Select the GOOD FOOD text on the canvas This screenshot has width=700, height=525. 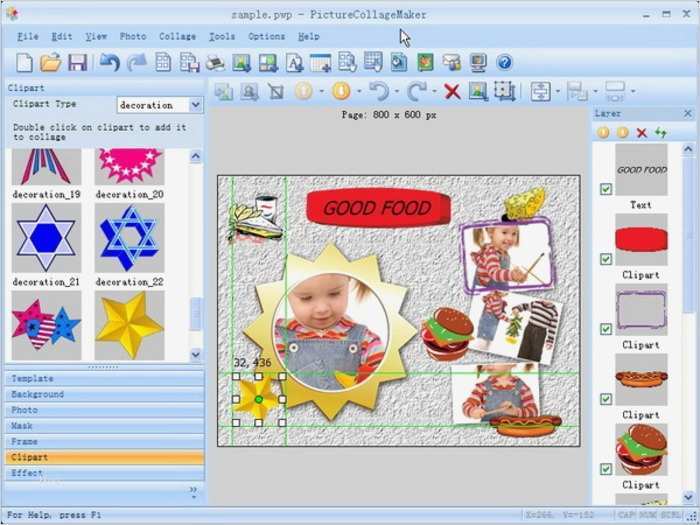(377, 208)
